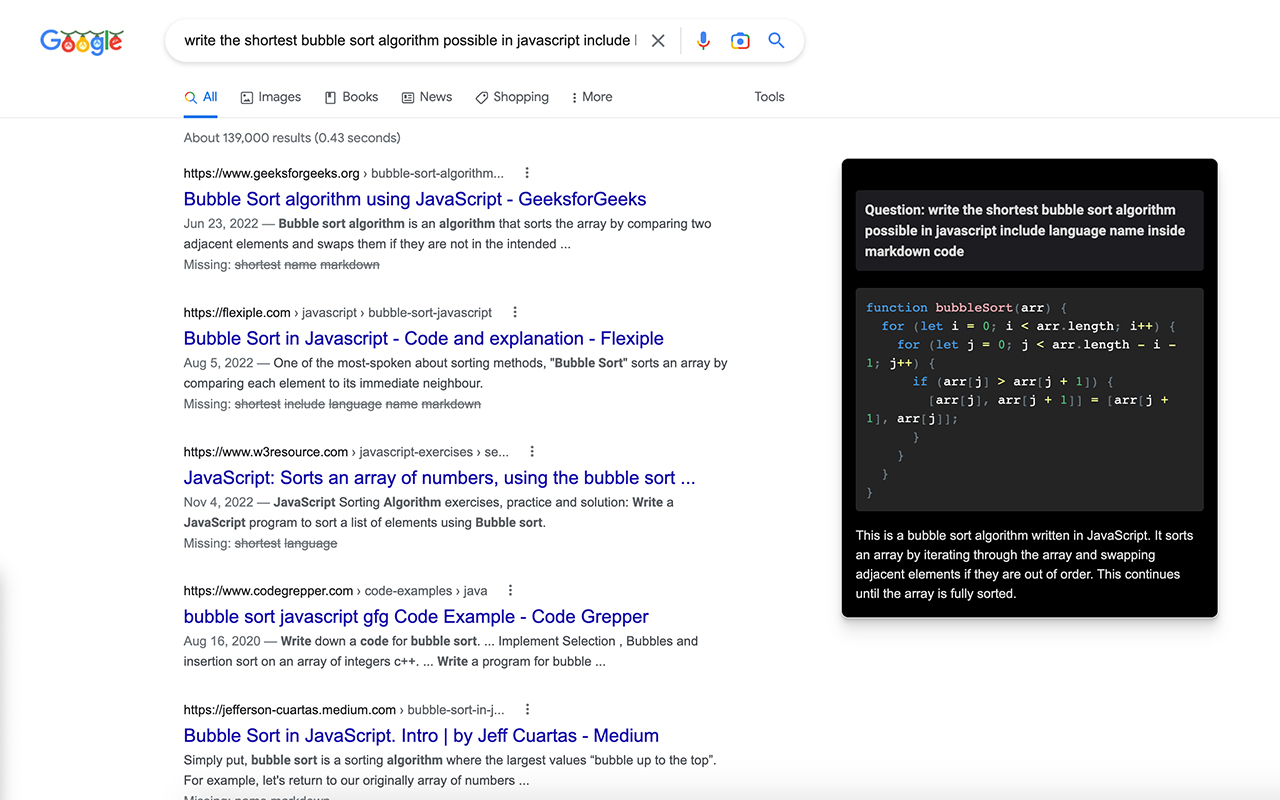
Task: Open search by image camera icon
Action: pos(740,41)
